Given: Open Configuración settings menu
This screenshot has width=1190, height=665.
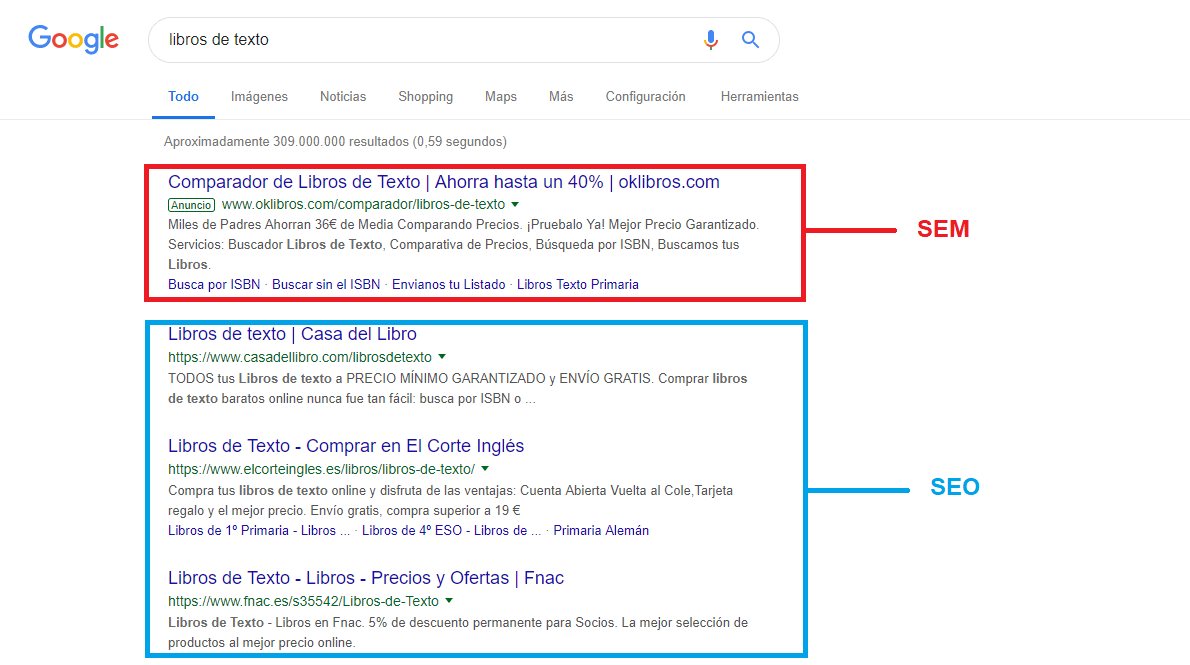Looking at the screenshot, I should (x=646, y=96).
